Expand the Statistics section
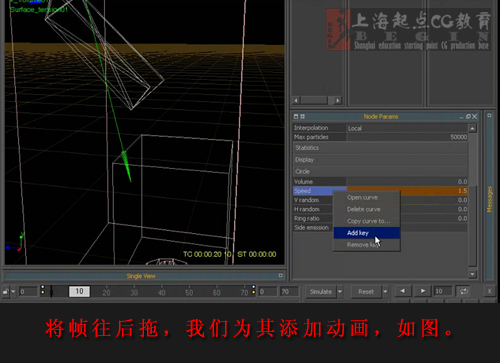 coord(381,148)
